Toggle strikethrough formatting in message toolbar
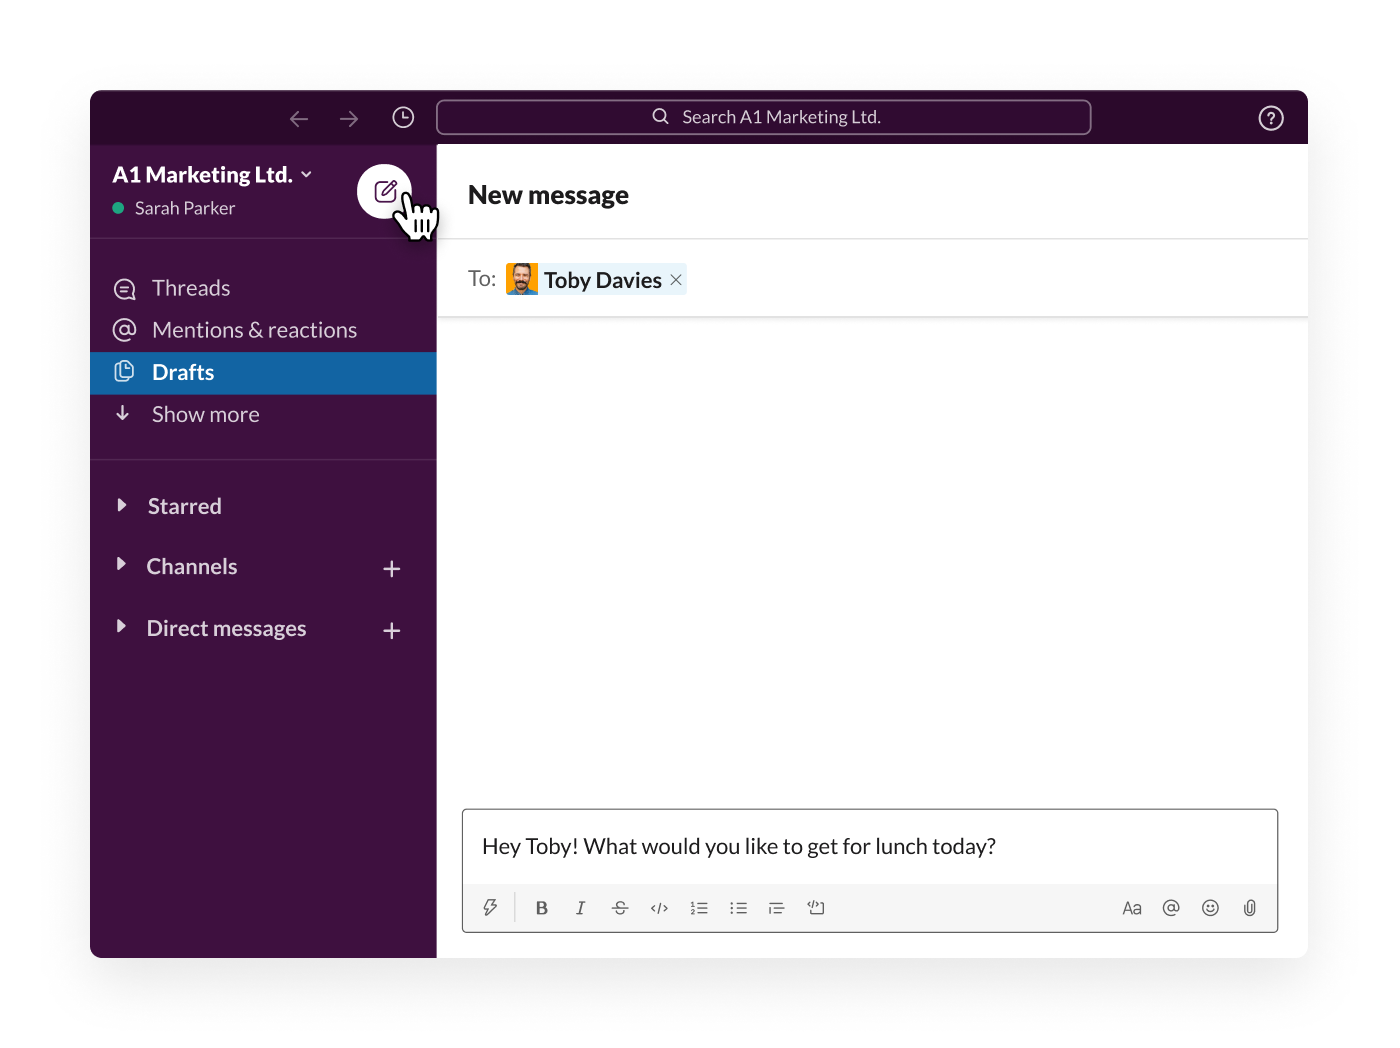This screenshot has height=1048, width=1400. [x=620, y=908]
